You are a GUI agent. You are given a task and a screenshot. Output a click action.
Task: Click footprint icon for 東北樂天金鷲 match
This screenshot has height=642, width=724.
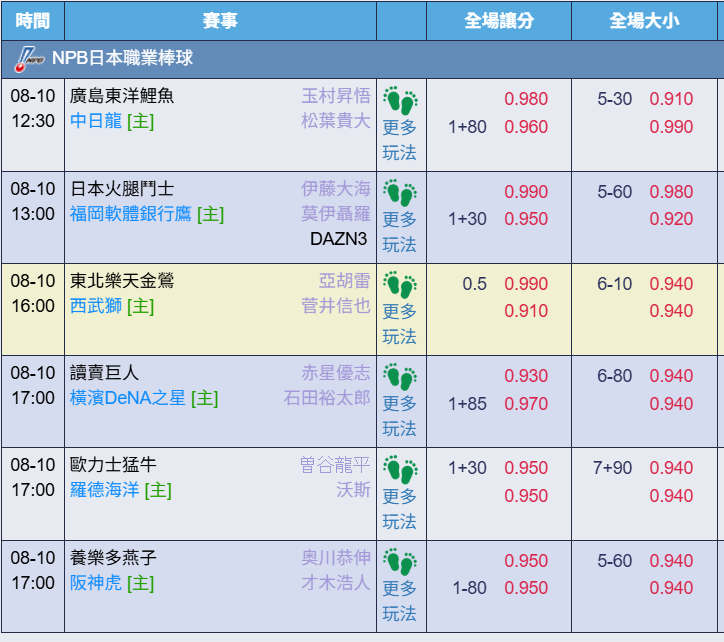click(400, 284)
